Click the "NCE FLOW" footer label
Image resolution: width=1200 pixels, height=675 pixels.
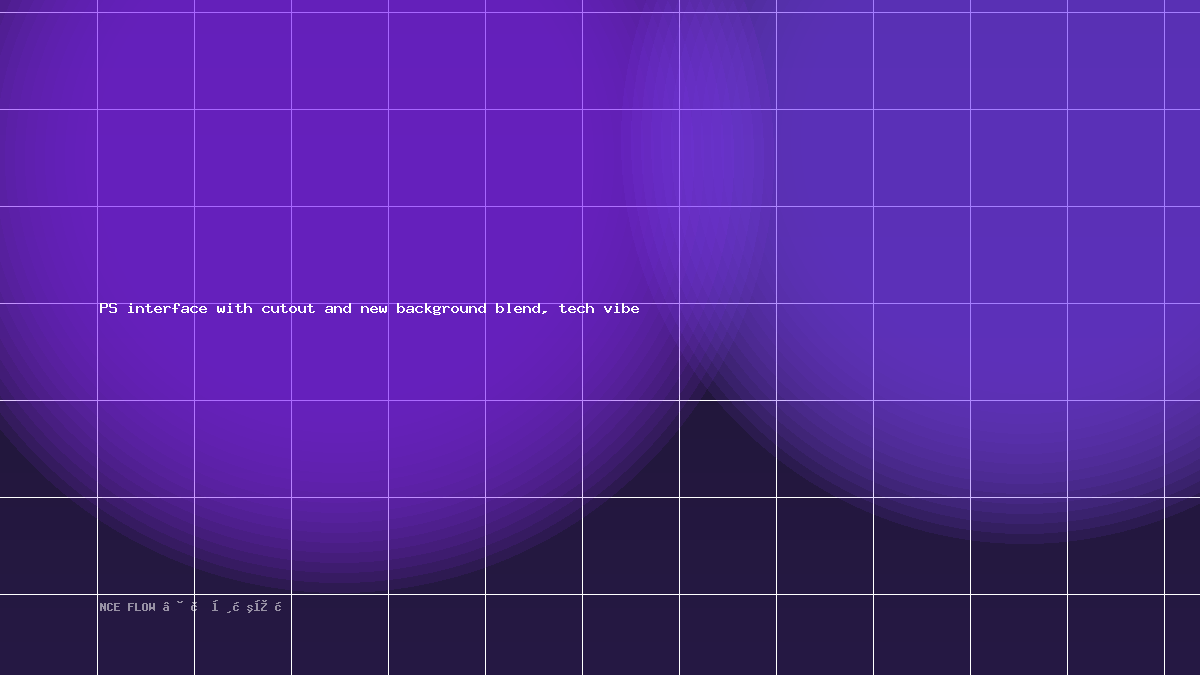coord(127,607)
